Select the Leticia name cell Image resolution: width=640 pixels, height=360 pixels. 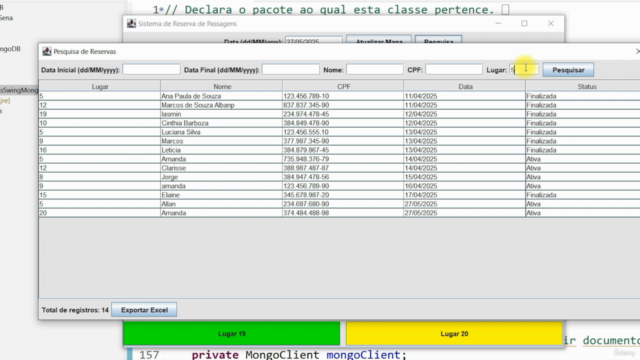coord(221,150)
